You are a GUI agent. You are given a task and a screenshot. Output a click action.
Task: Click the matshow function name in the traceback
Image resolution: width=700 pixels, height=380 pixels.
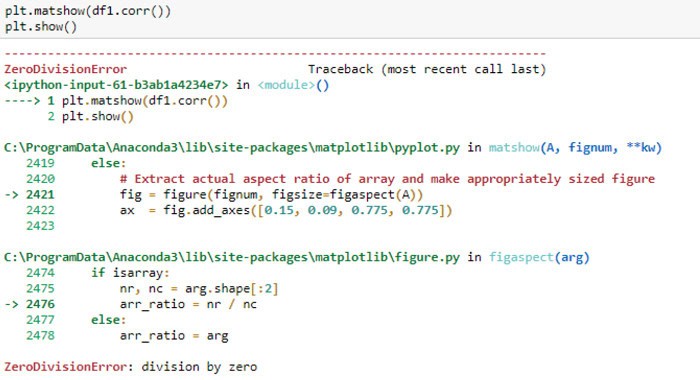pyautogui.click(x=514, y=147)
